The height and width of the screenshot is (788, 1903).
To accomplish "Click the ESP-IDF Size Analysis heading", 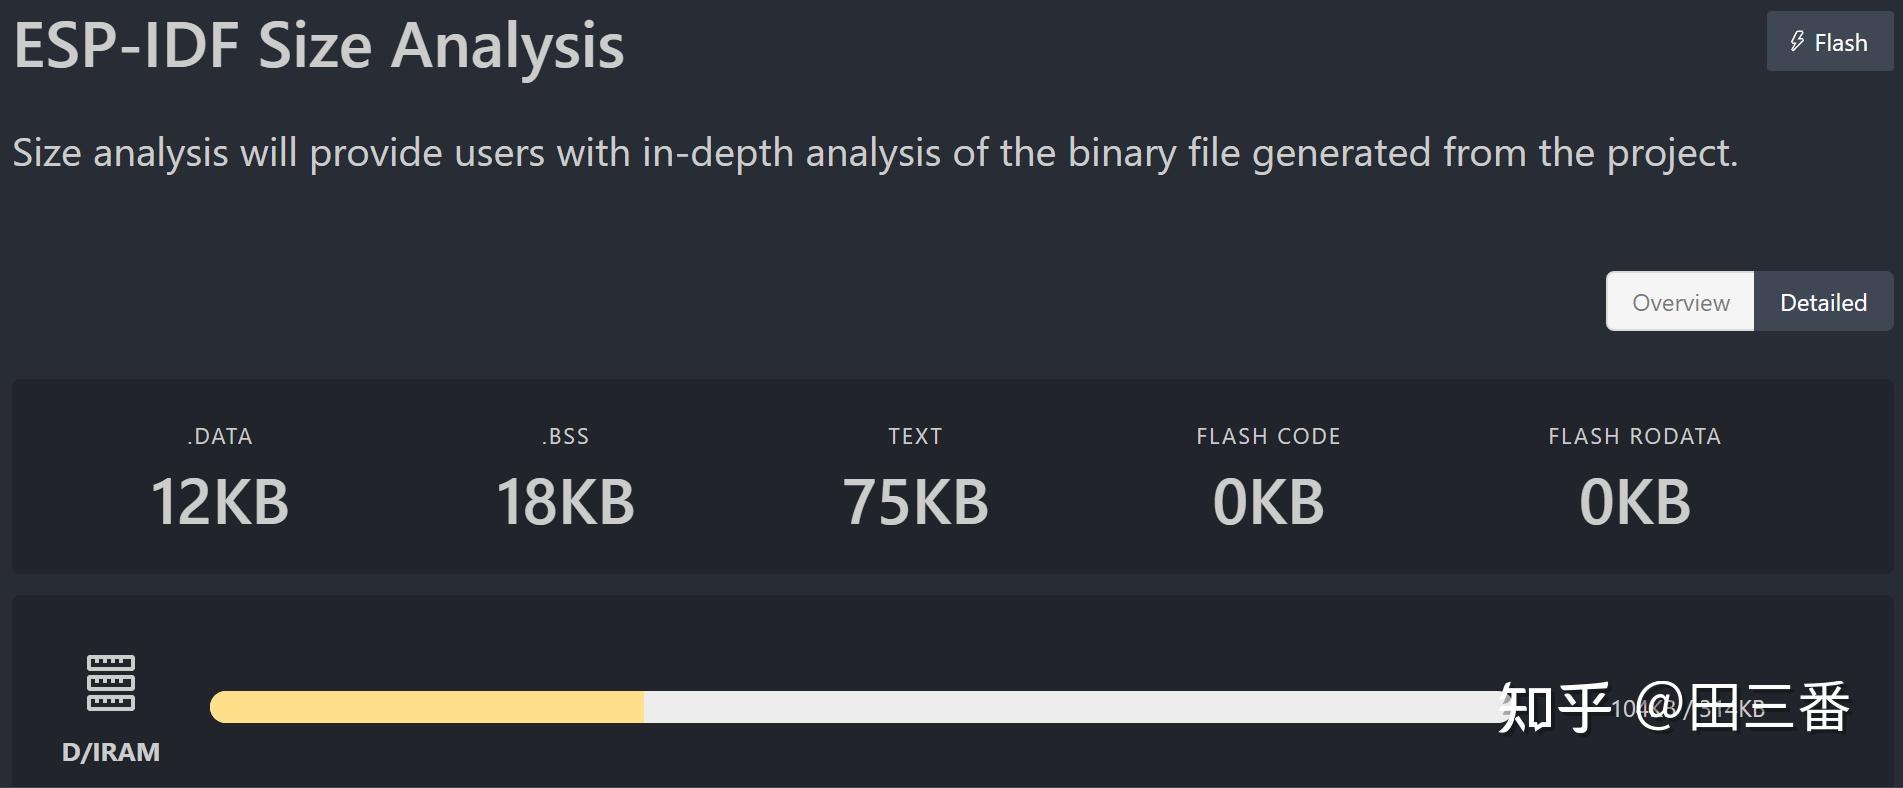I will [319, 46].
